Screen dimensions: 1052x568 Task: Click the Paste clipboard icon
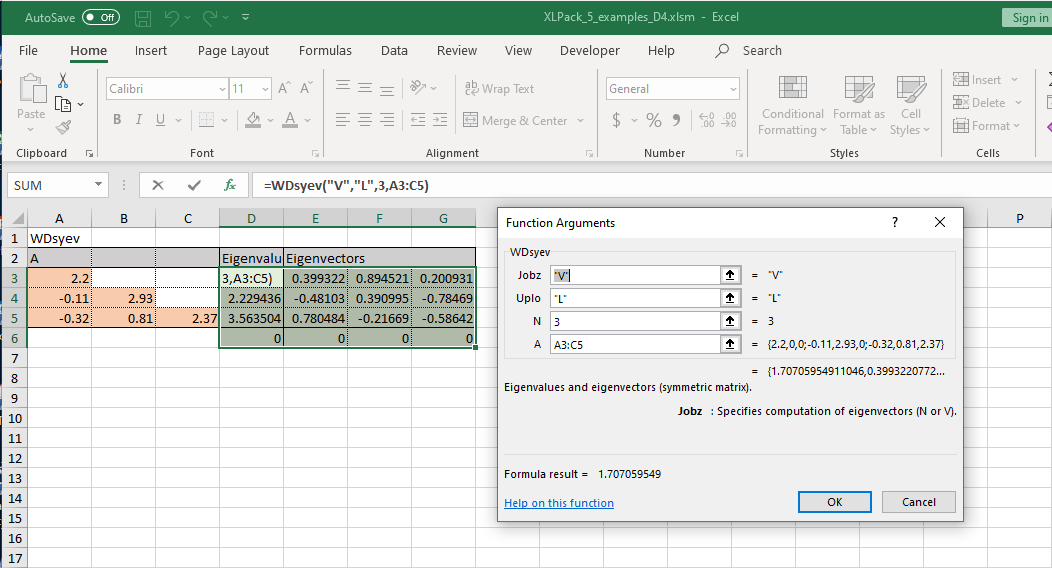click(32, 89)
